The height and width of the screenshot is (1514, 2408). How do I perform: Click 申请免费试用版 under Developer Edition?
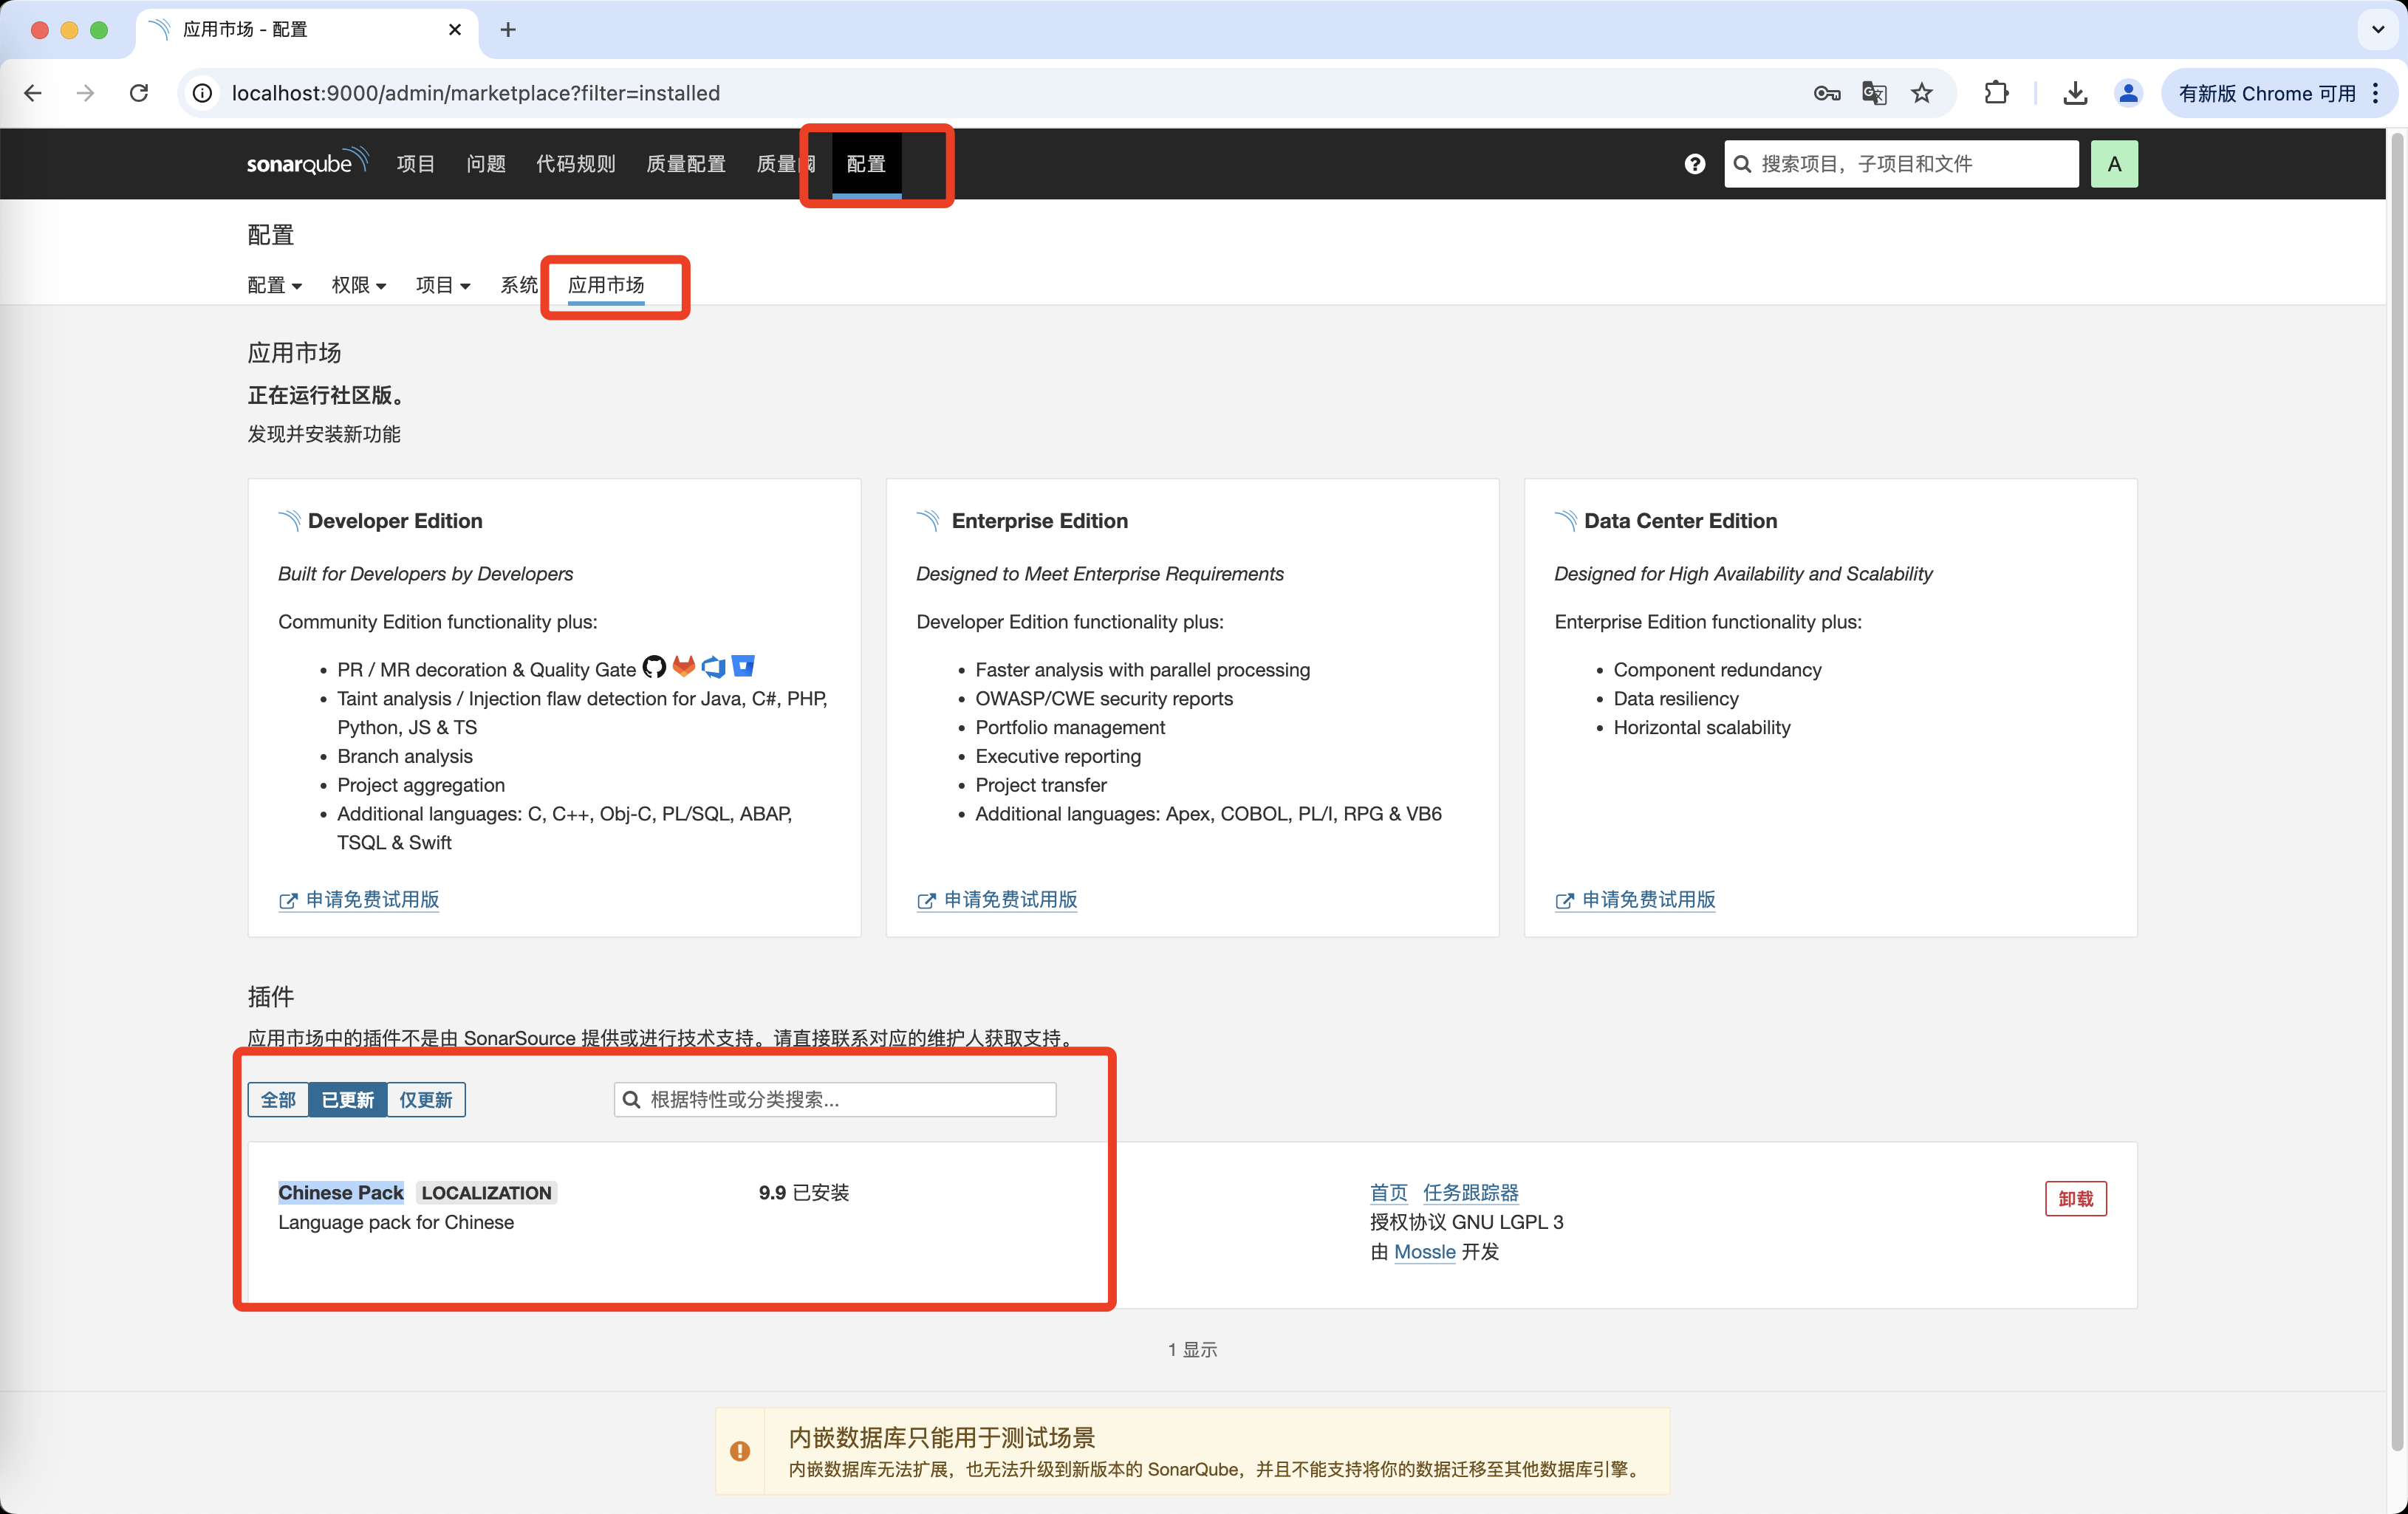[359, 899]
